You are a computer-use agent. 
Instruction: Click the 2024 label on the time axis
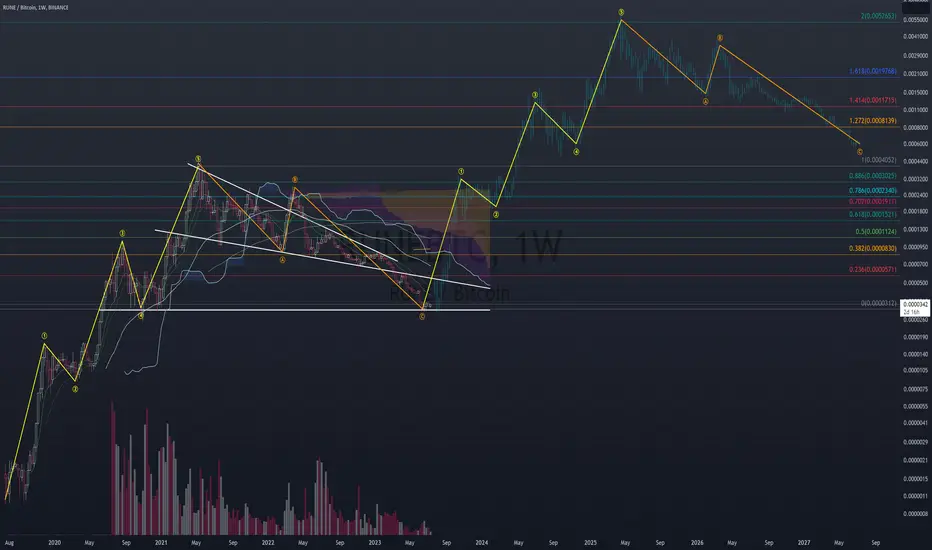(x=482, y=543)
